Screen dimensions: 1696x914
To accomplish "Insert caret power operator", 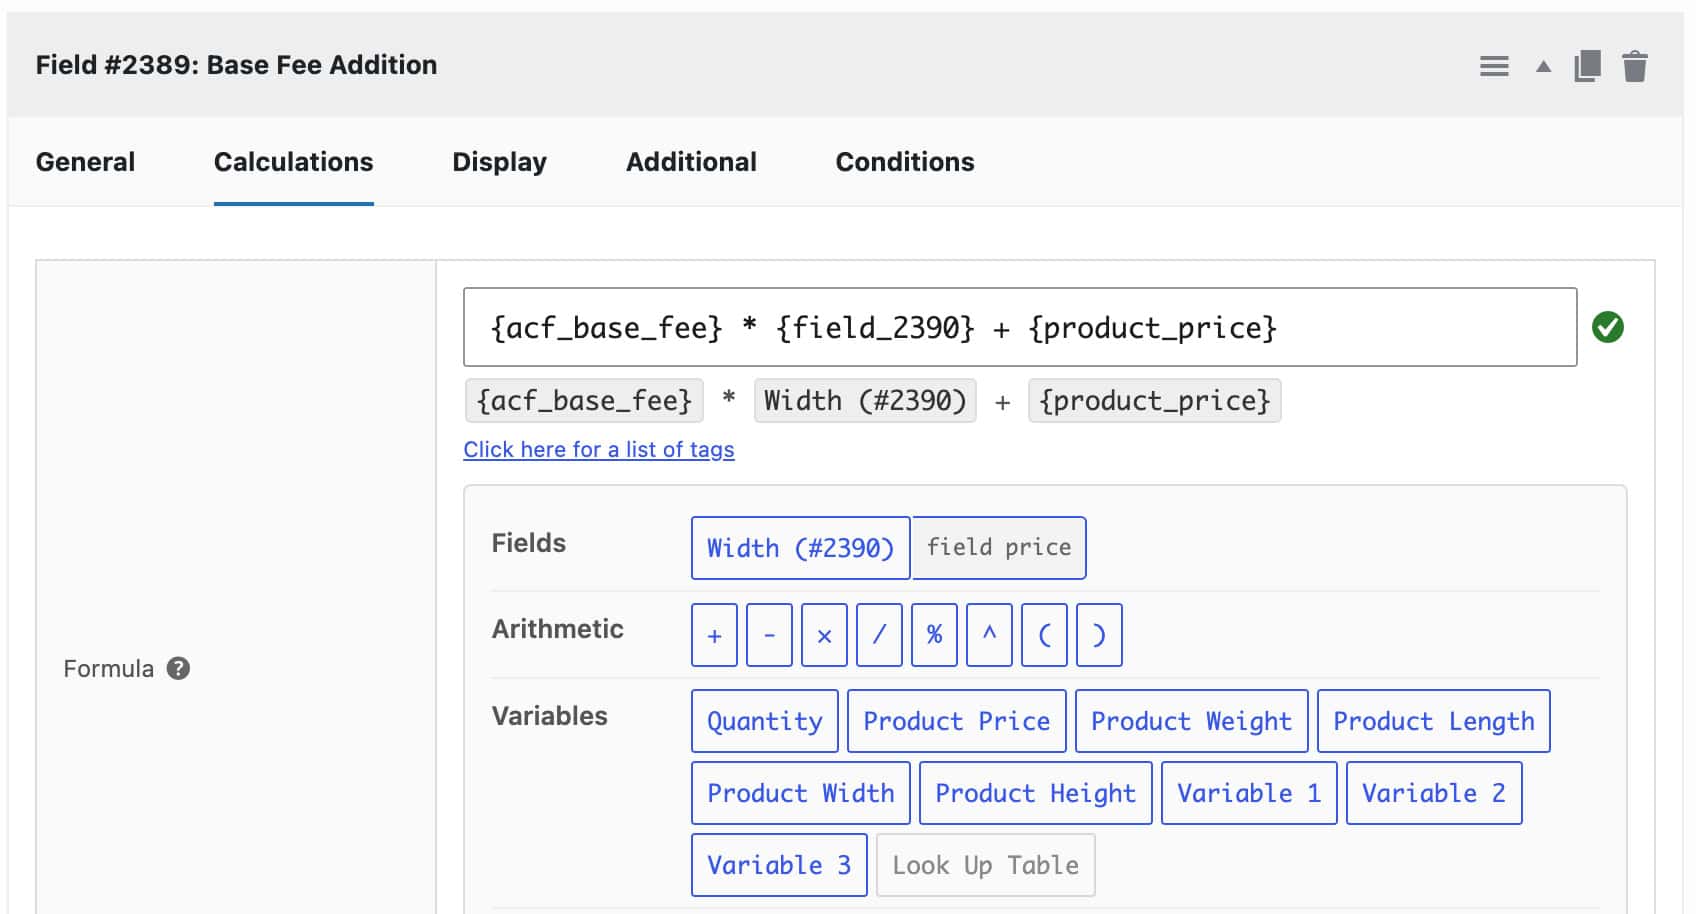I will point(989,635).
